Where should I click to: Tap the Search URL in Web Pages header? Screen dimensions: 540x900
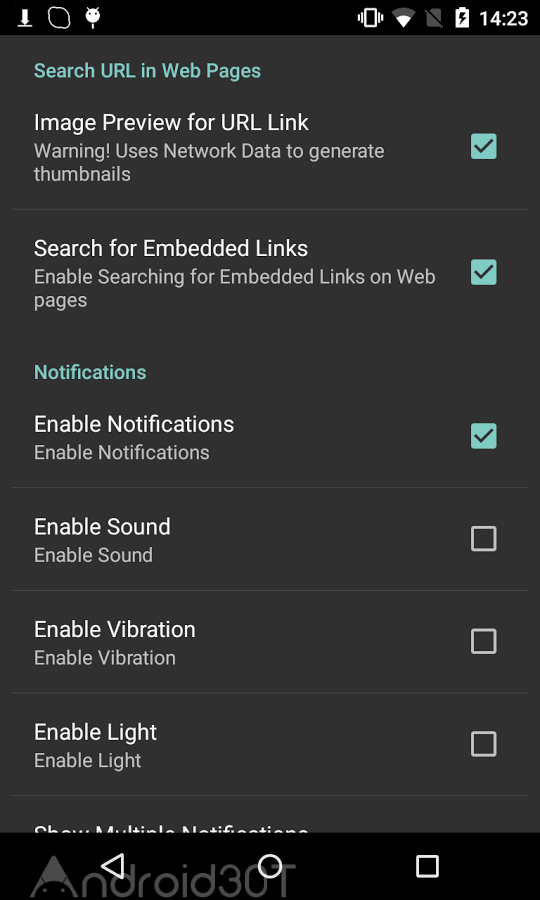pyautogui.click(x=147, y=71)
